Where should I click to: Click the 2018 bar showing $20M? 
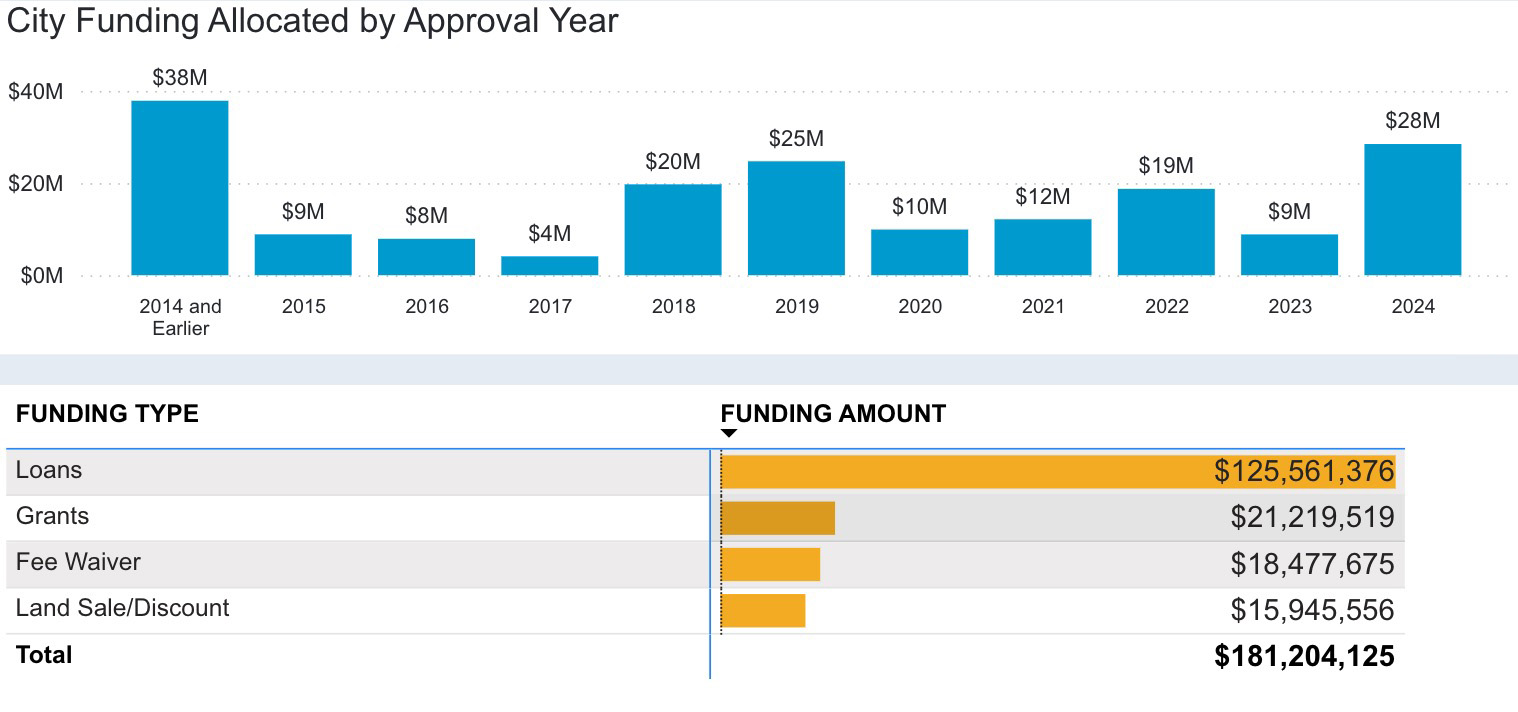coord(673,228)
